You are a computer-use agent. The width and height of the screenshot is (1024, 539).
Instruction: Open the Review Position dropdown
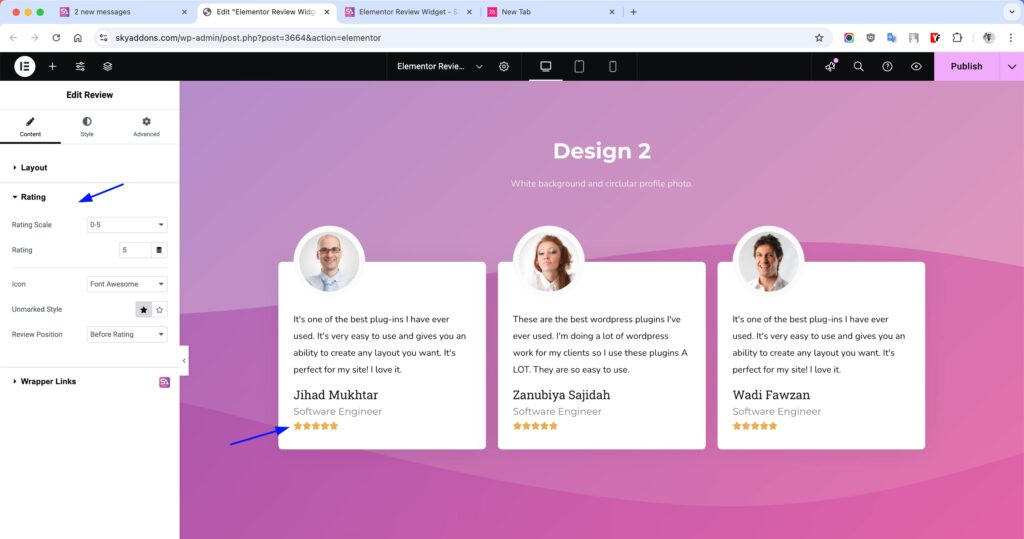[127, 335]
